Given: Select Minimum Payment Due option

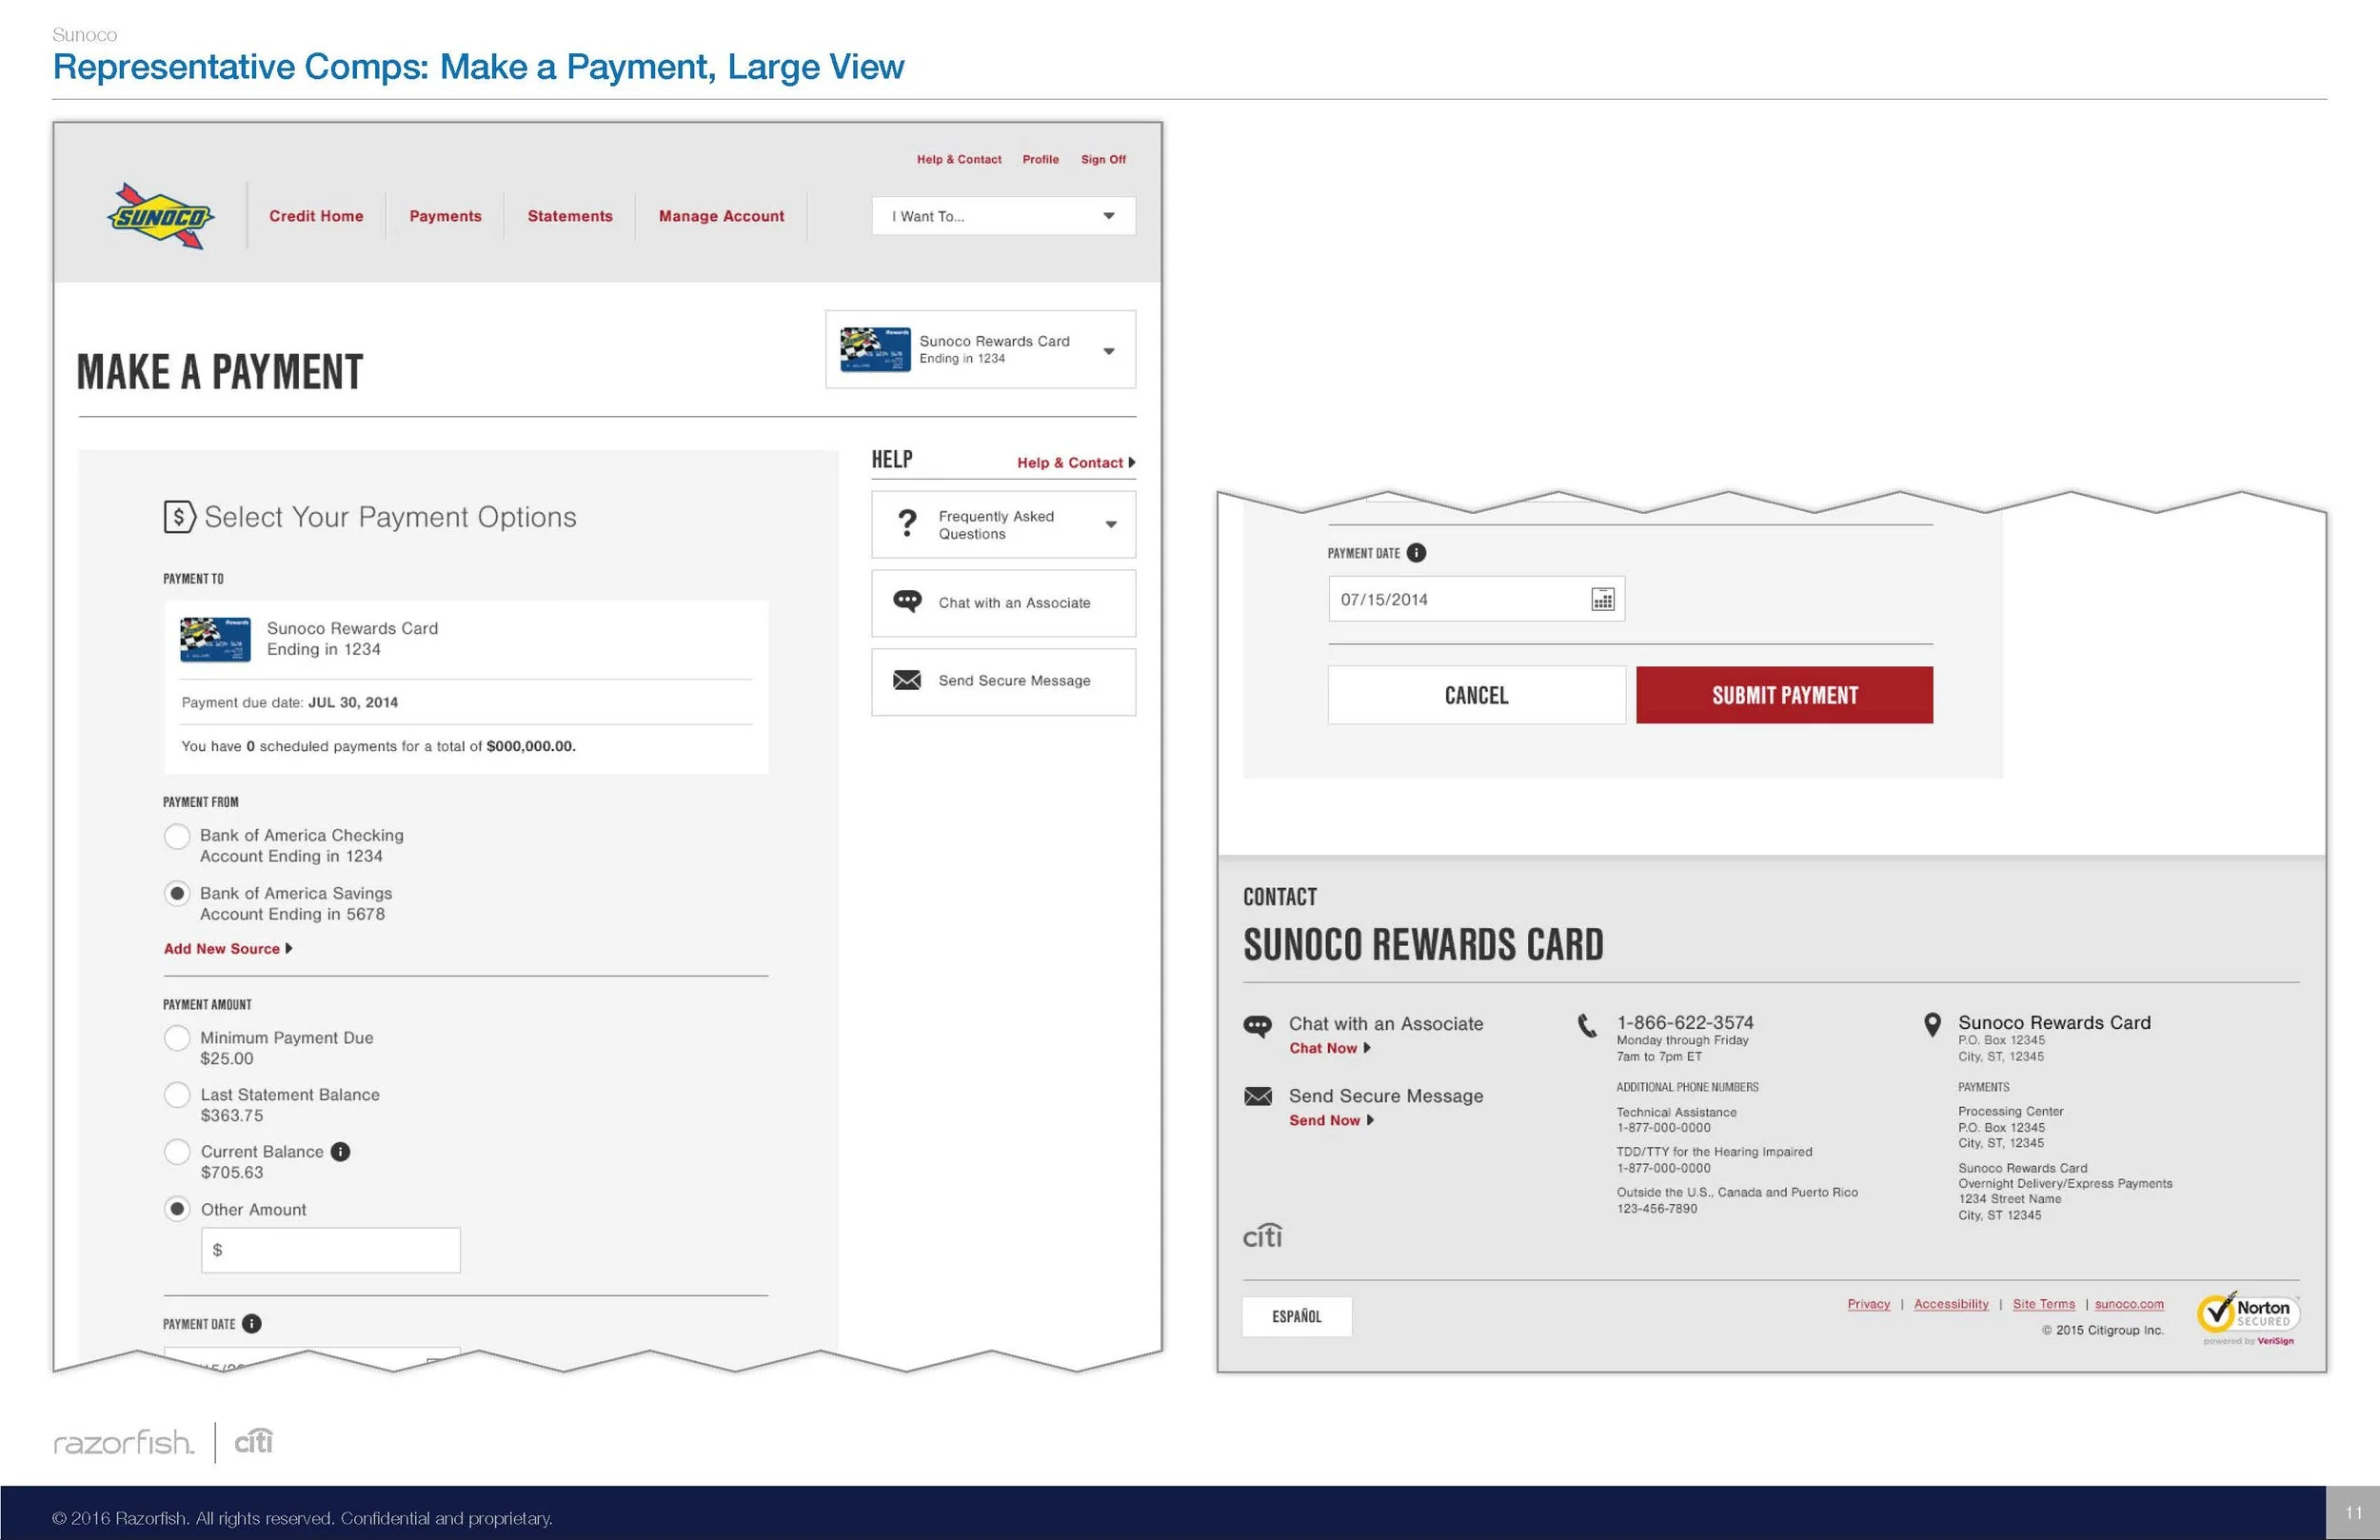Looking at the screenshot, I should click(177, 1038).
